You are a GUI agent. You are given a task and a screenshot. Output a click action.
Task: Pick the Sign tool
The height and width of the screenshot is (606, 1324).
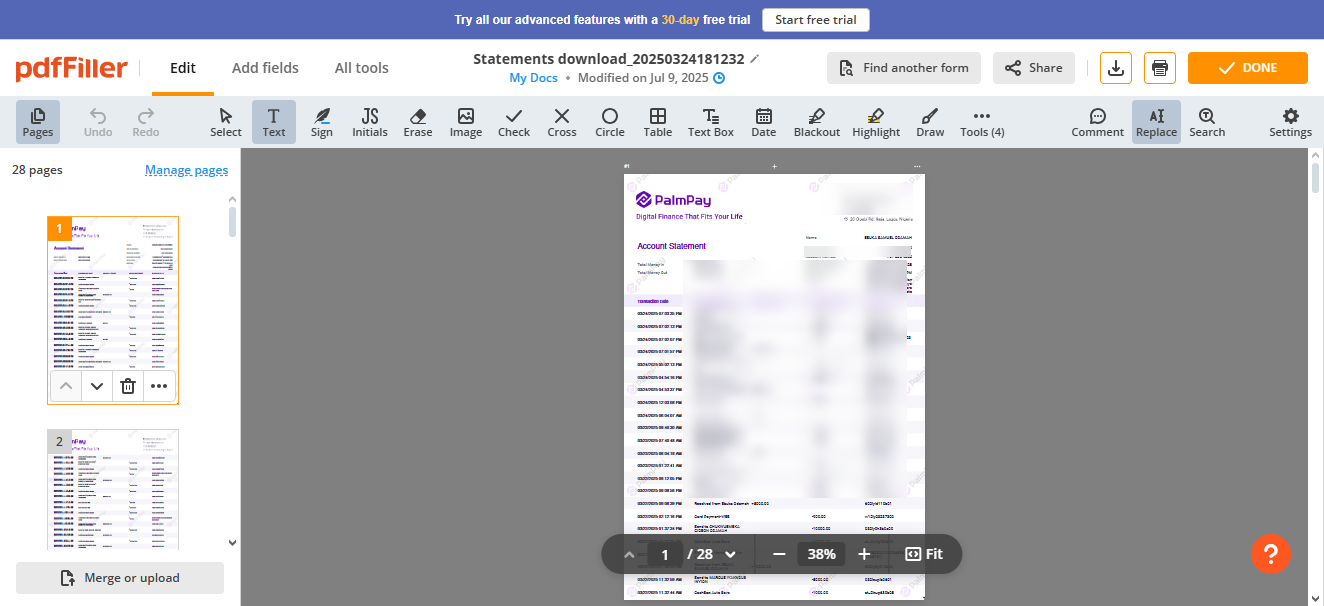click(322, 122)
